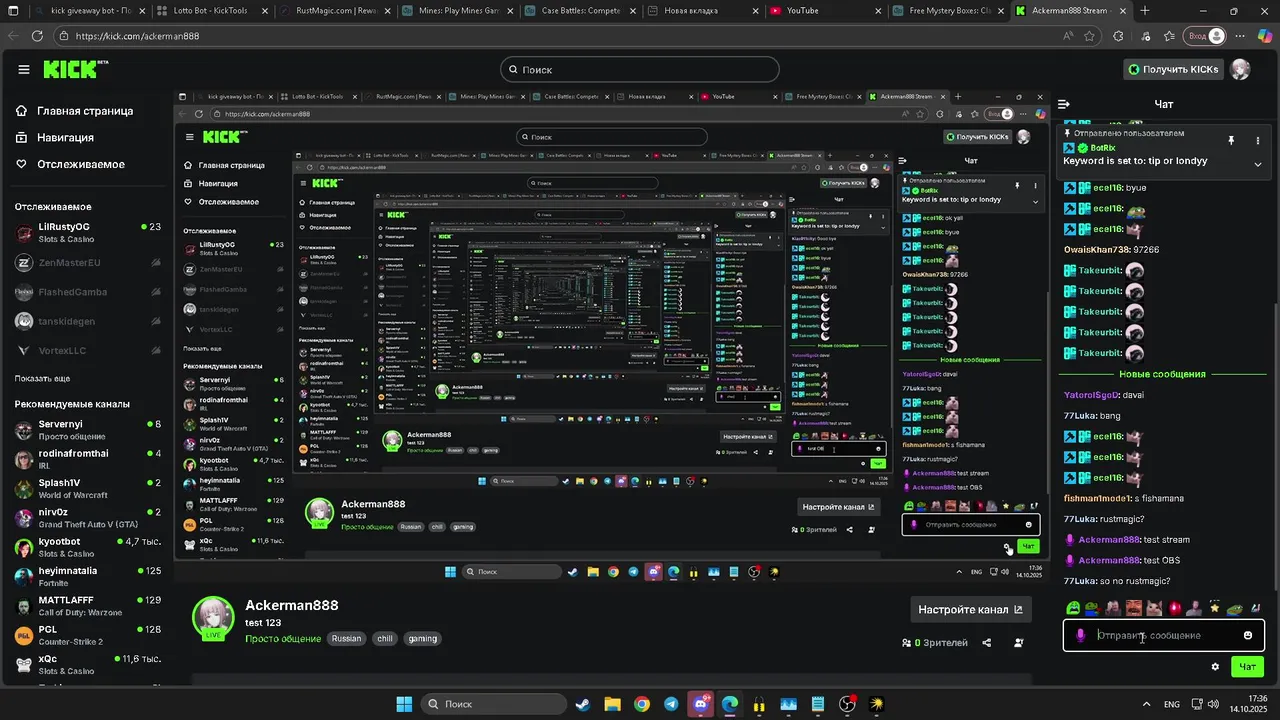1280x720 pixels.
Task: Open chat settings gear icon
Action: (x=1215, y=667)
